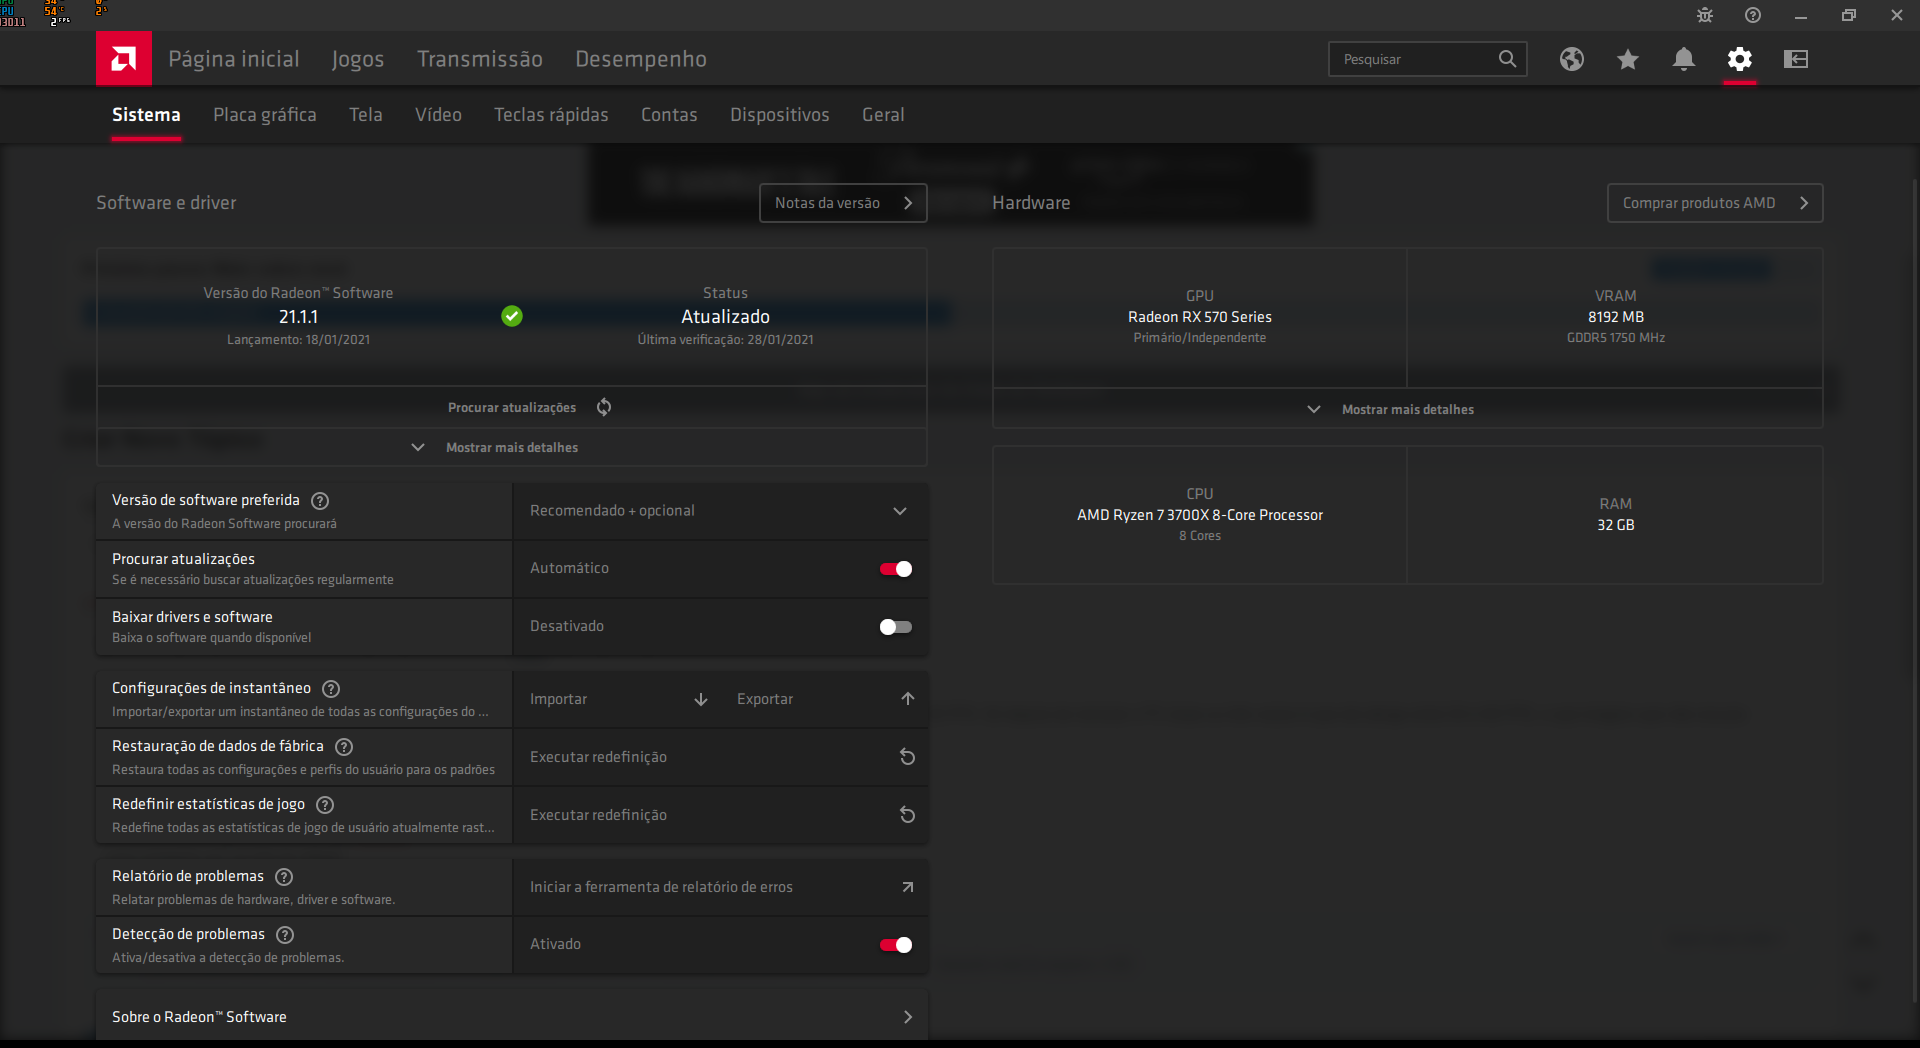Image resolution: width=1920 pixels, height=1048 pixels.
Task: Click the refresh icon beside Procurar atualizações
Action: (x=604, y=407)
